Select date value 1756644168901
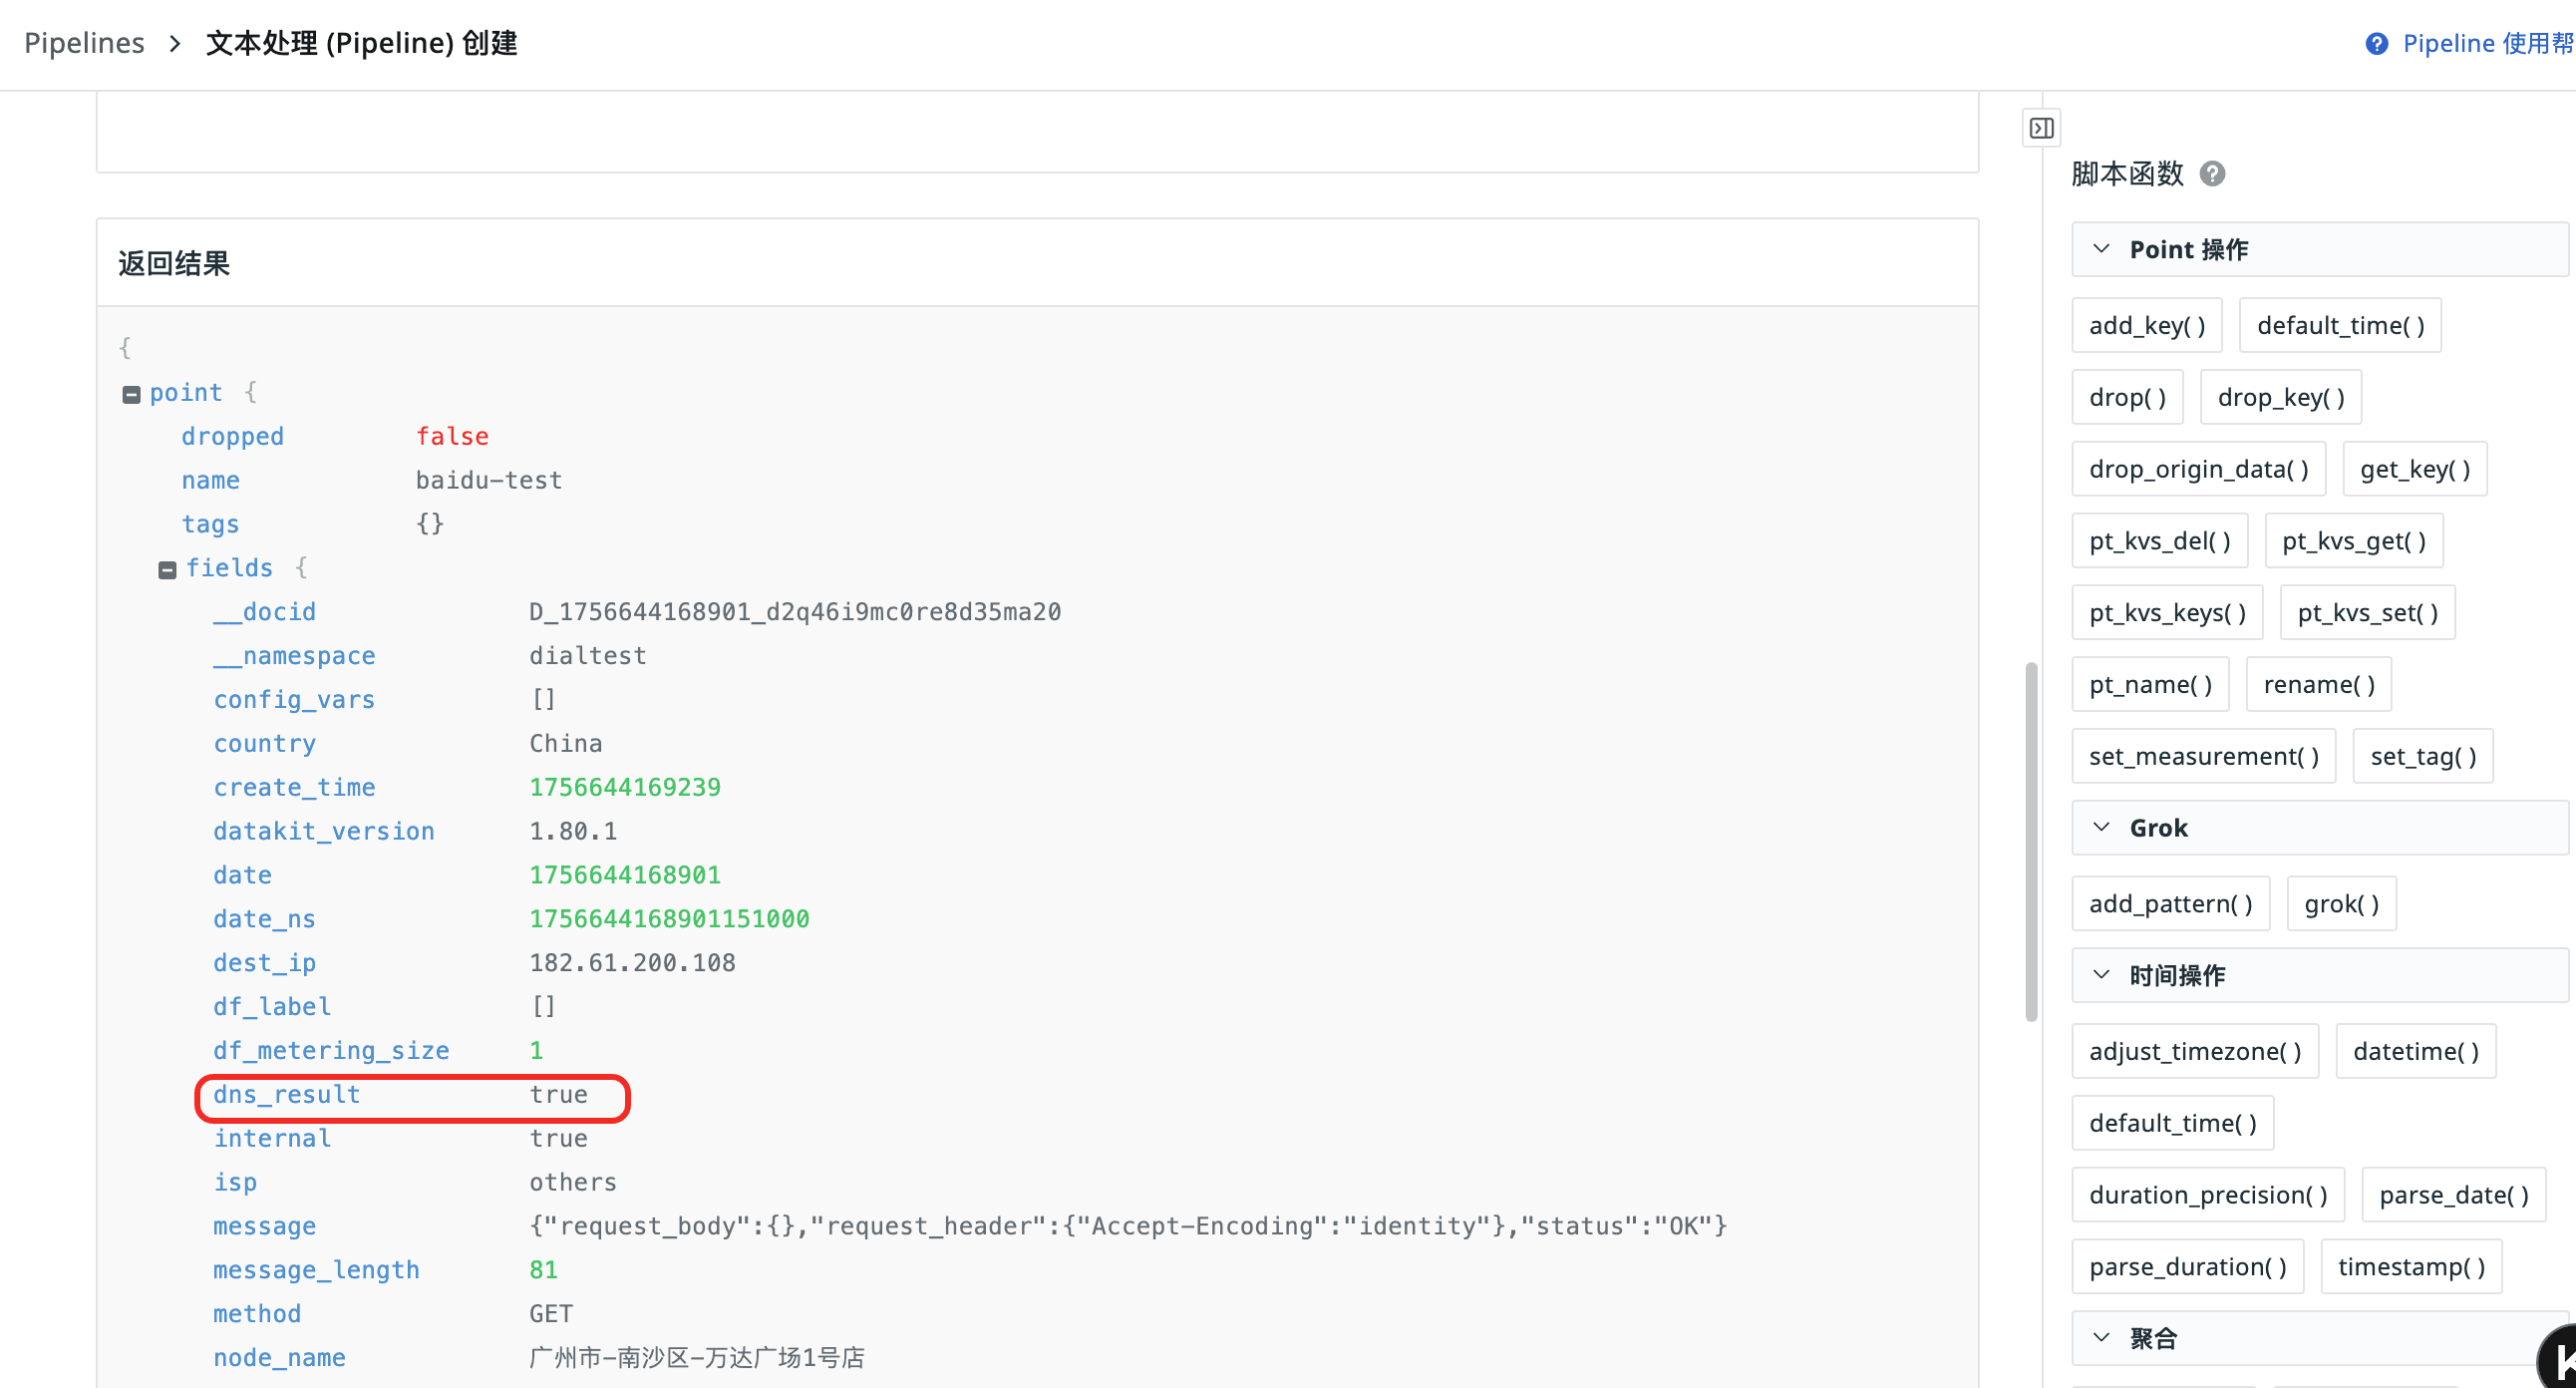The image size is (2576, 1388). coord(625,876)
